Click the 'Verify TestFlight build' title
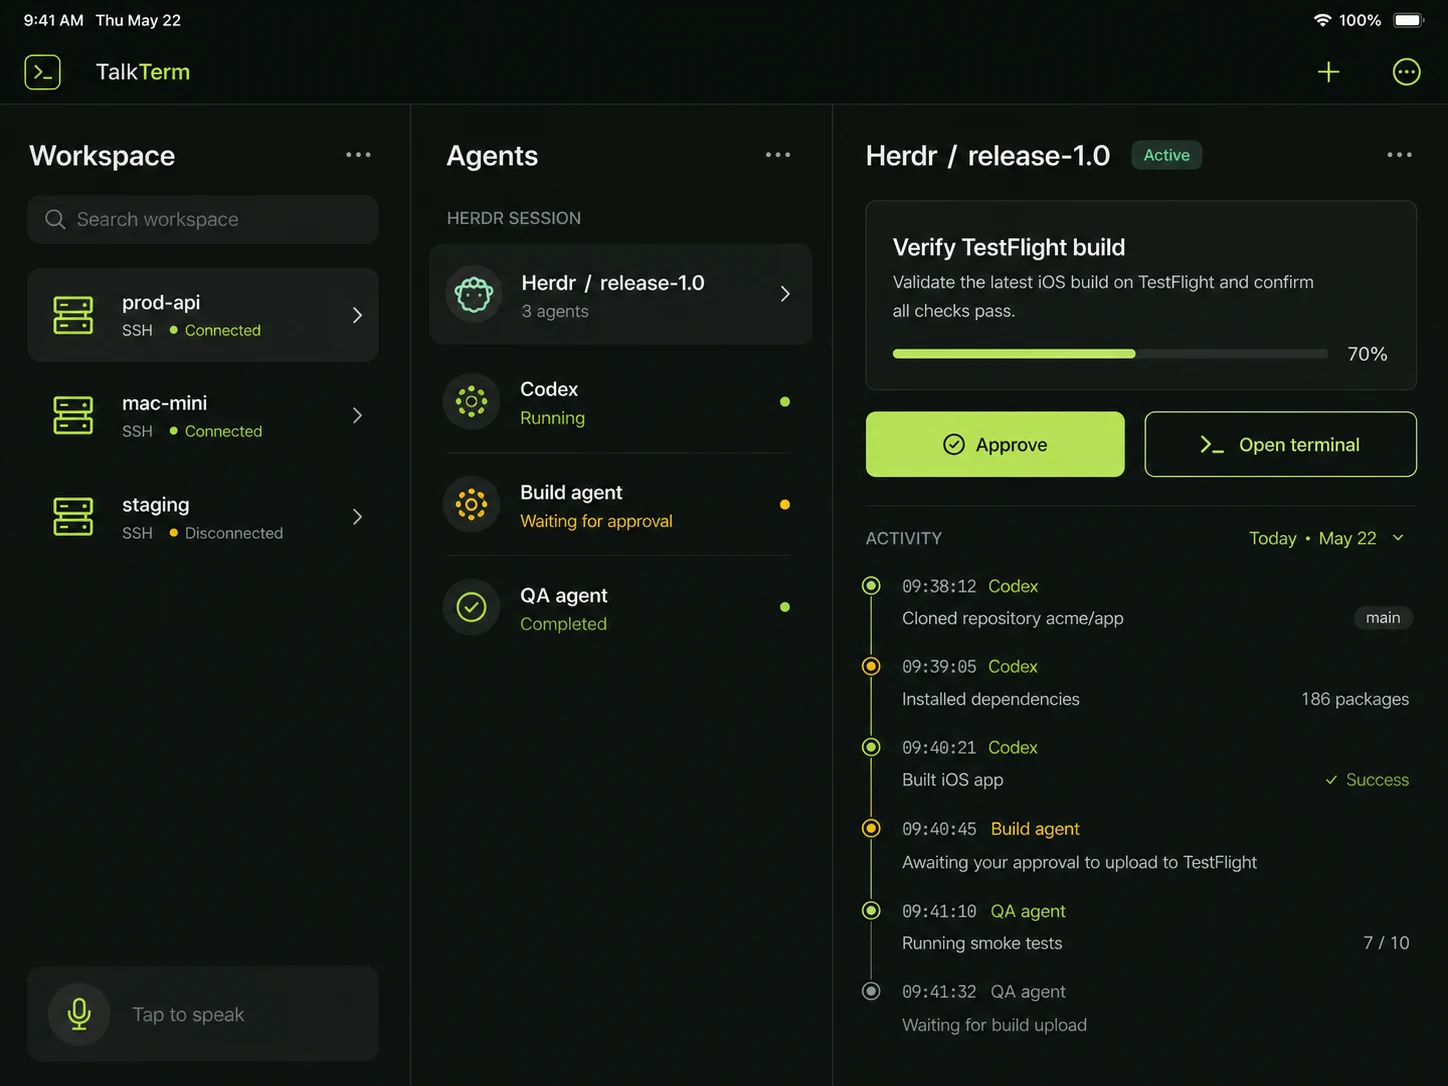Image resolution: width=1448 pixels, height=1086 pixels. tap(1008, 247)
